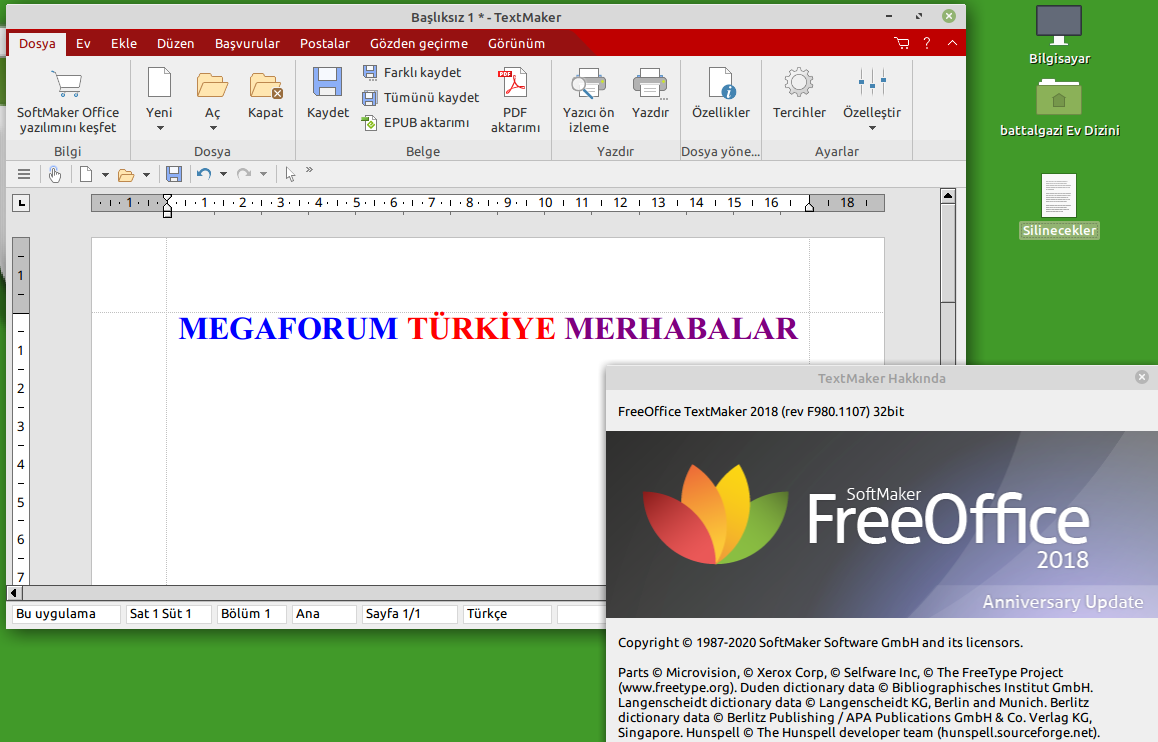Click horizontal scrollbar left arrow
The width and height of the screenshot is (1158, 742).
pyautogui.click(x=13, y=593)
